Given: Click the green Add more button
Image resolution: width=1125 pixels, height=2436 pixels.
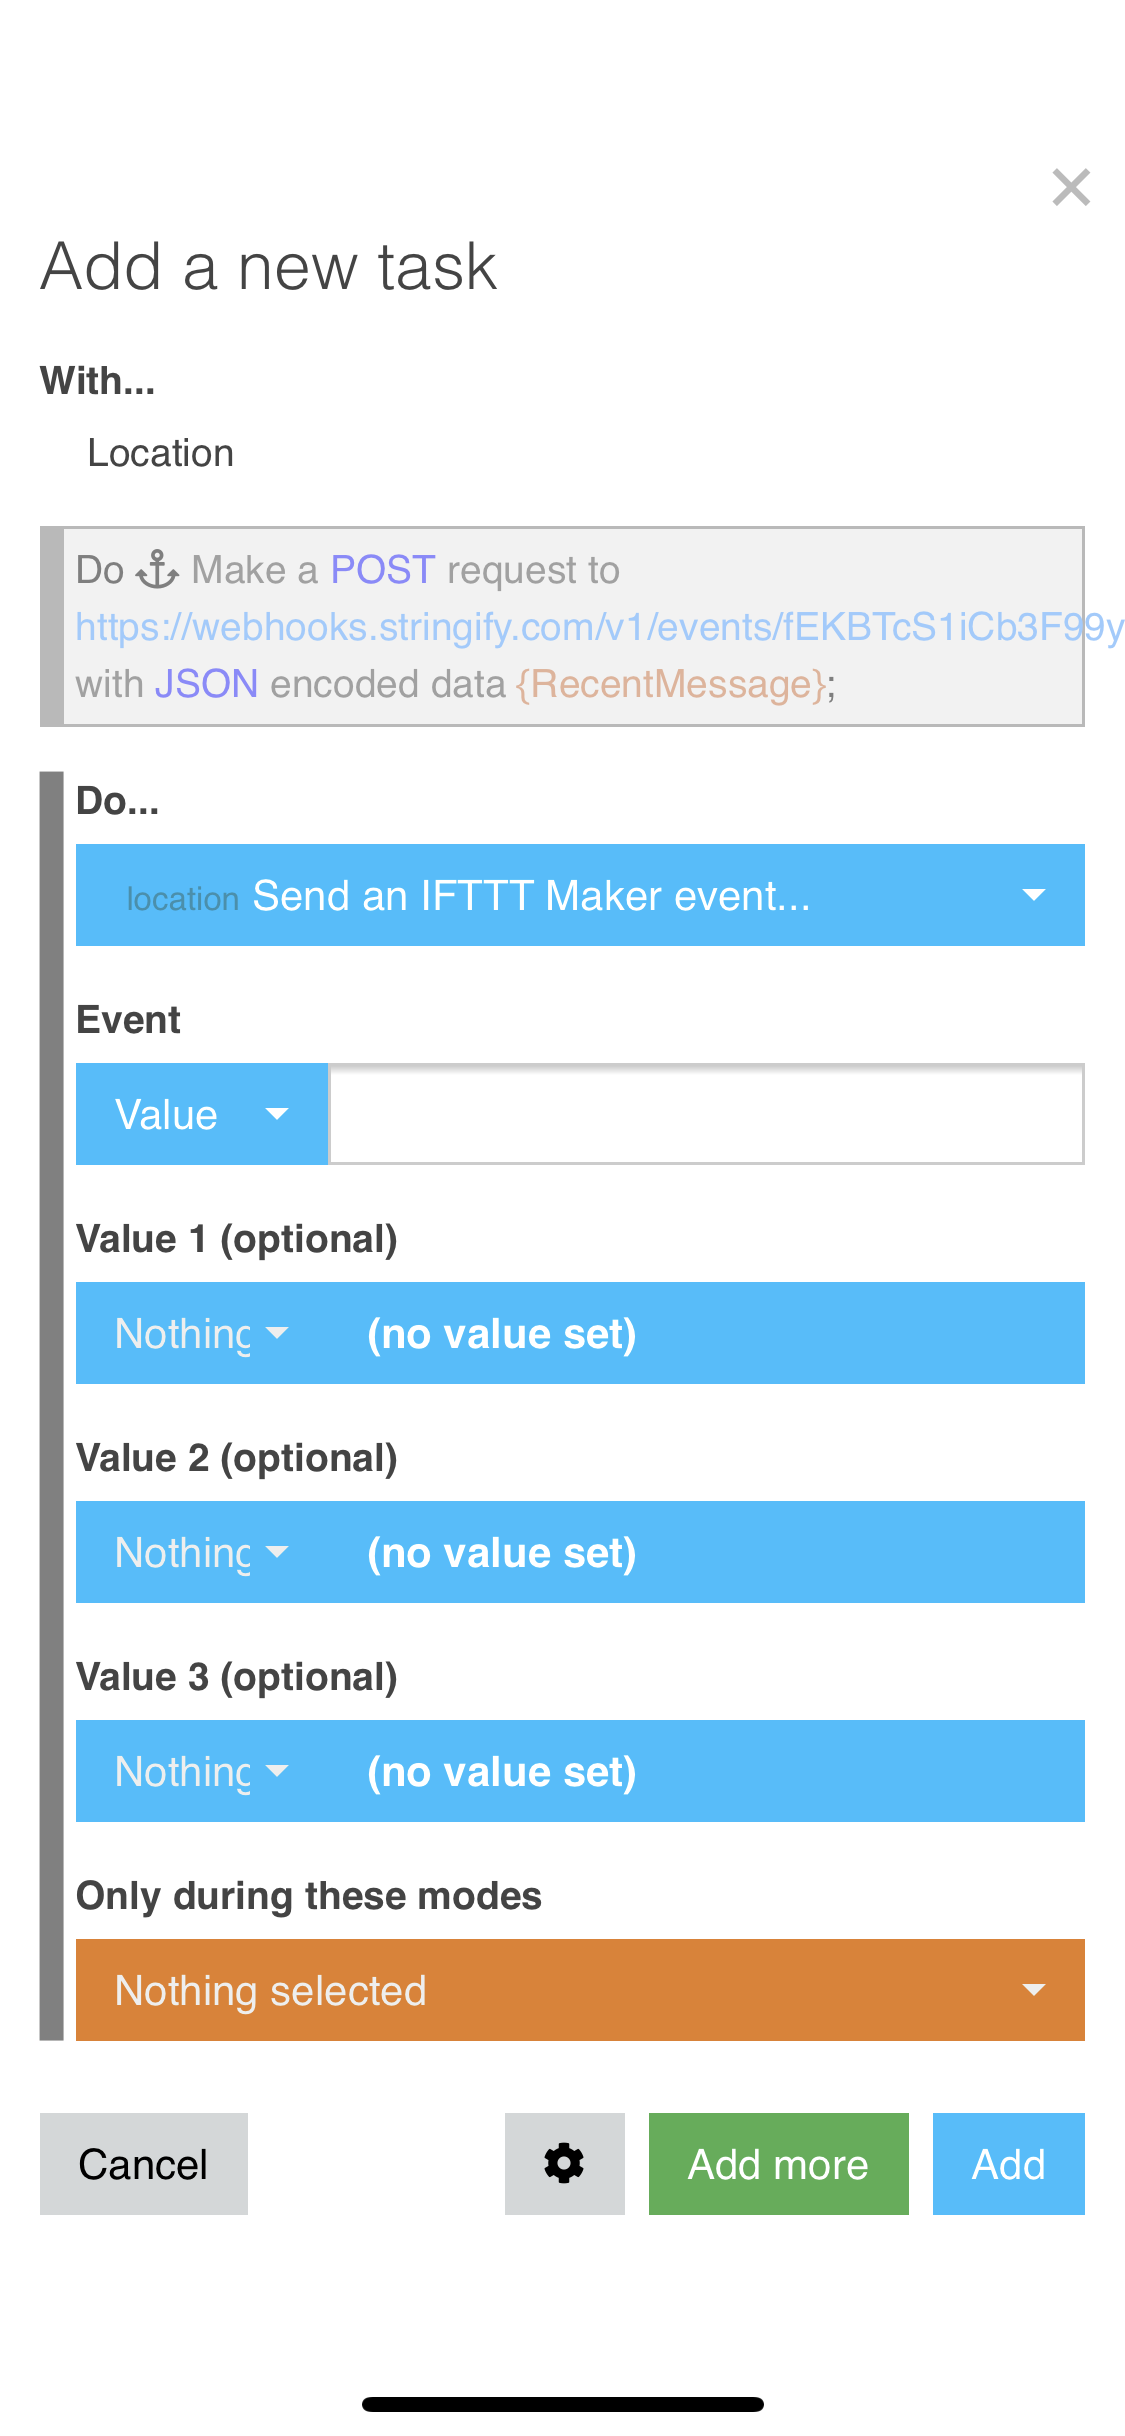Looking at the screenshot, I should pyautogui.click(x=779, y=2164).
